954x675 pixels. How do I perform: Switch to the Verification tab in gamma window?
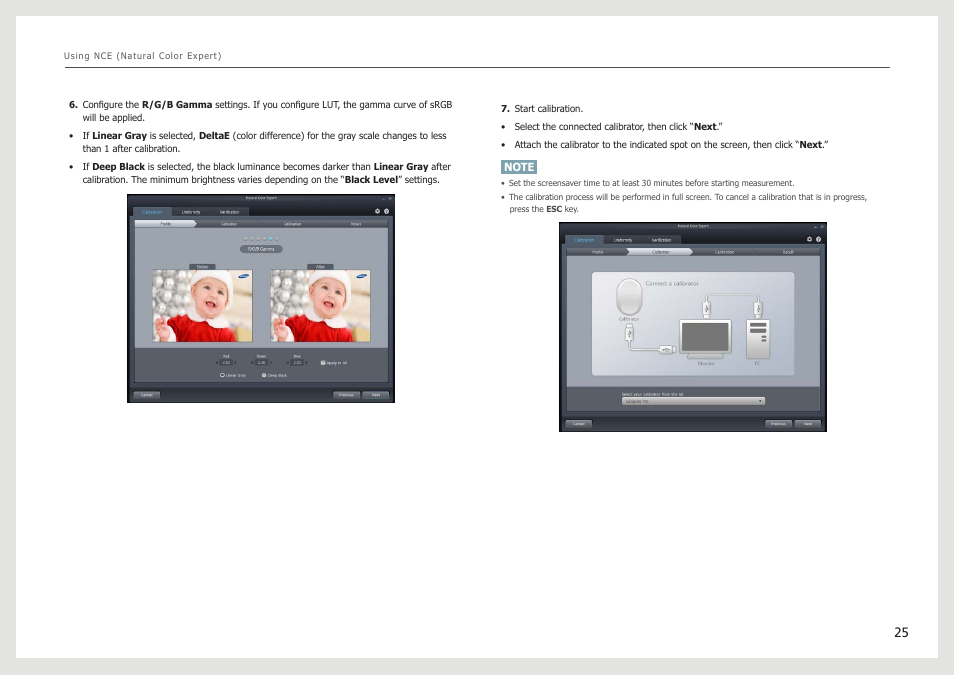229,212
